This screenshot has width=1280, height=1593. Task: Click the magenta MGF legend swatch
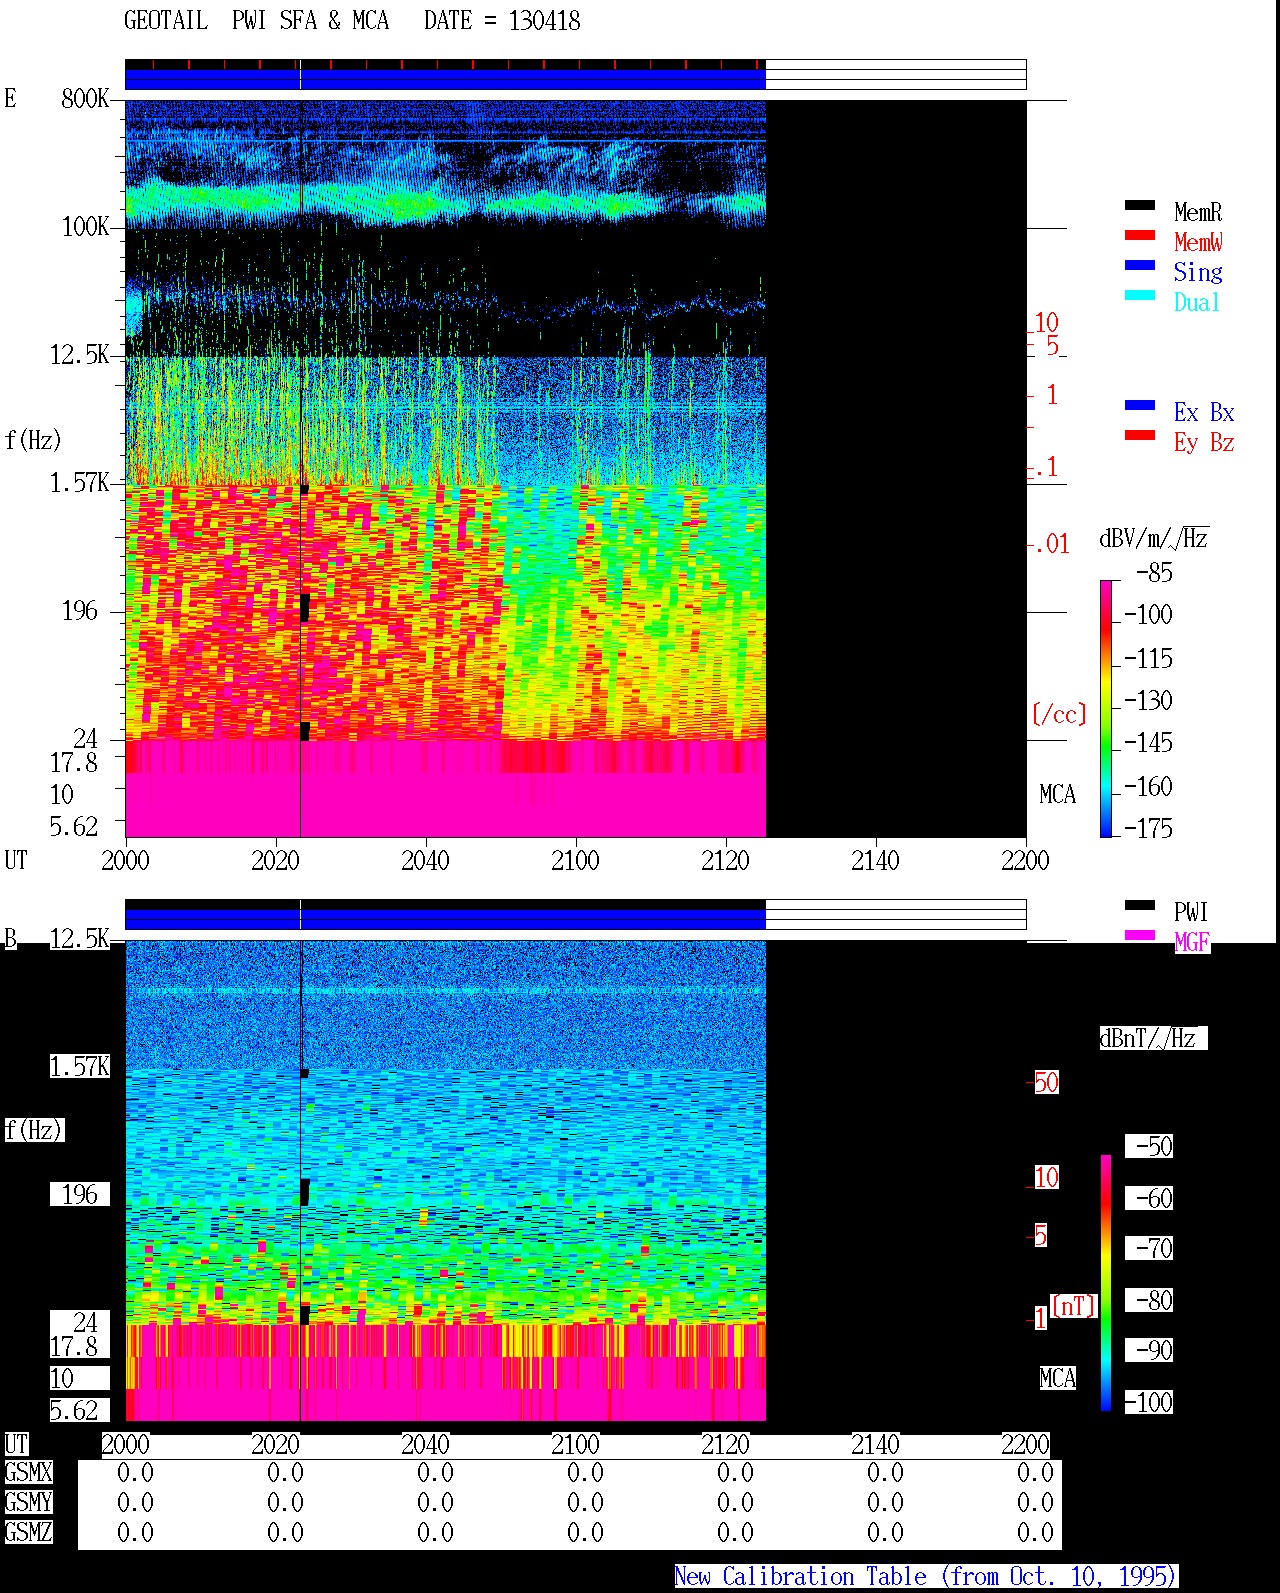click(1139, 936)
